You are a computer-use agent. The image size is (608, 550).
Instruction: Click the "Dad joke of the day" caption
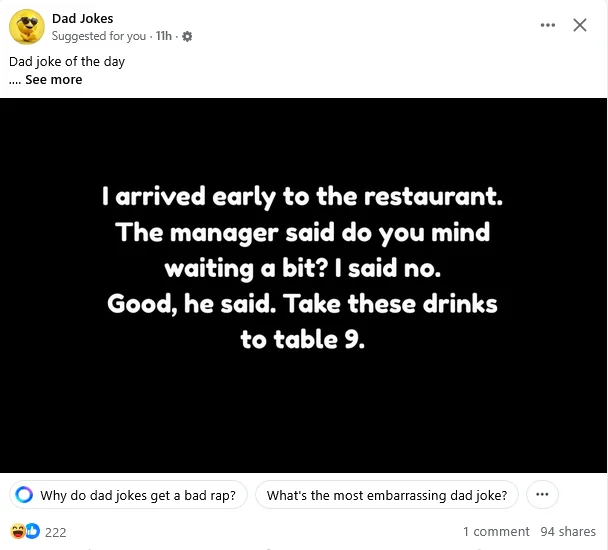point(67,62)
